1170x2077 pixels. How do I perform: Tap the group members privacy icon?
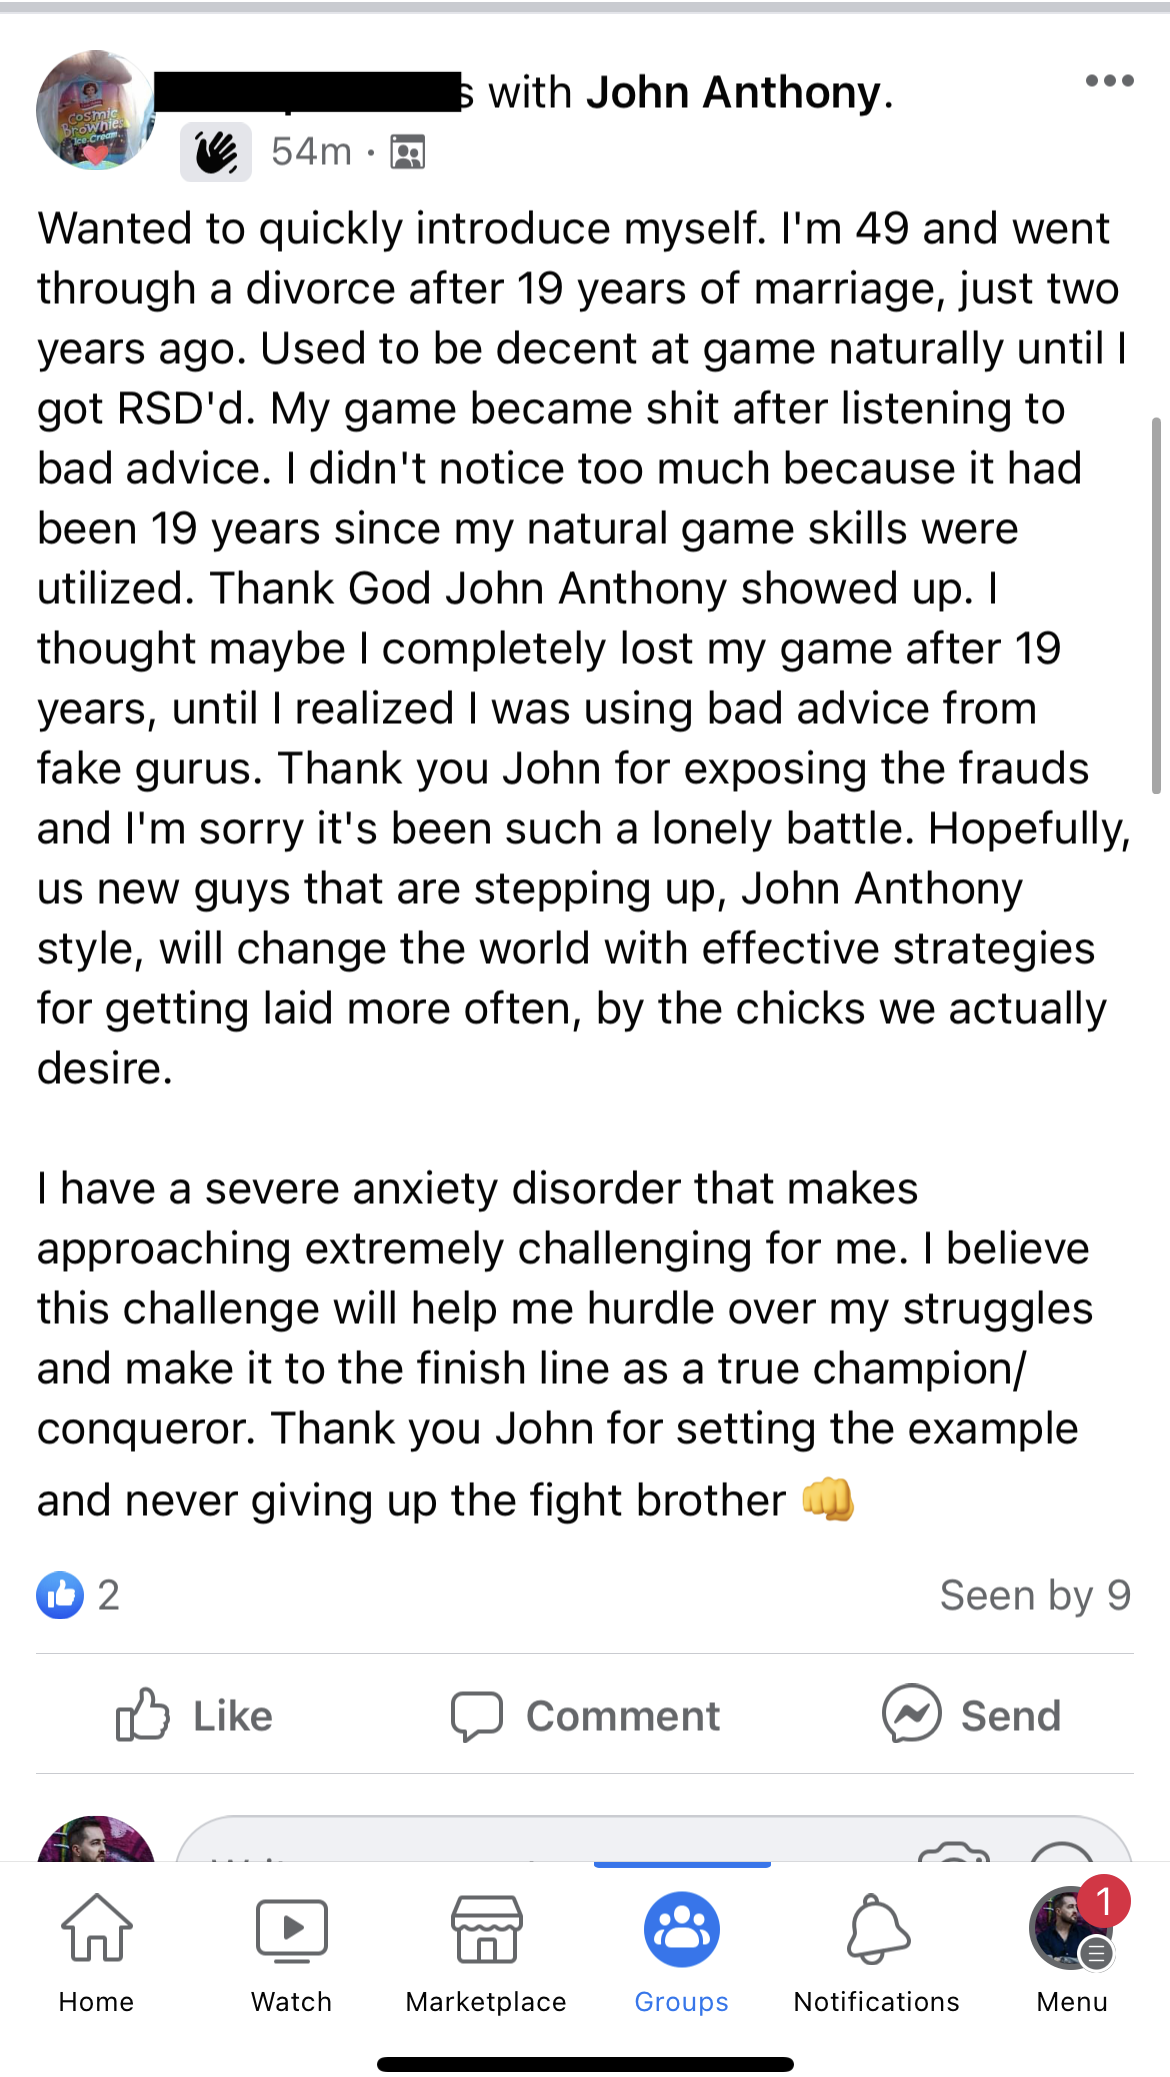[407, 152]
